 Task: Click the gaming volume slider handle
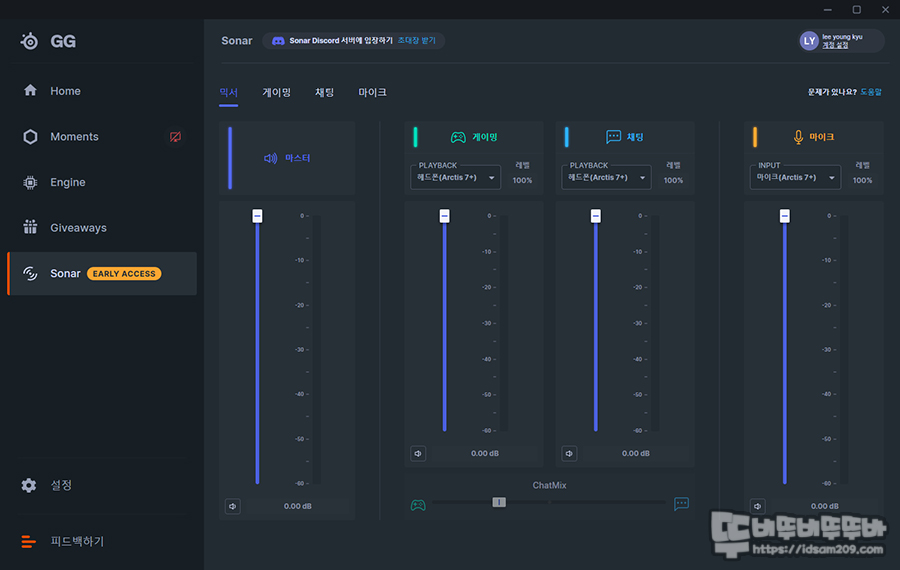coord(444,216)
